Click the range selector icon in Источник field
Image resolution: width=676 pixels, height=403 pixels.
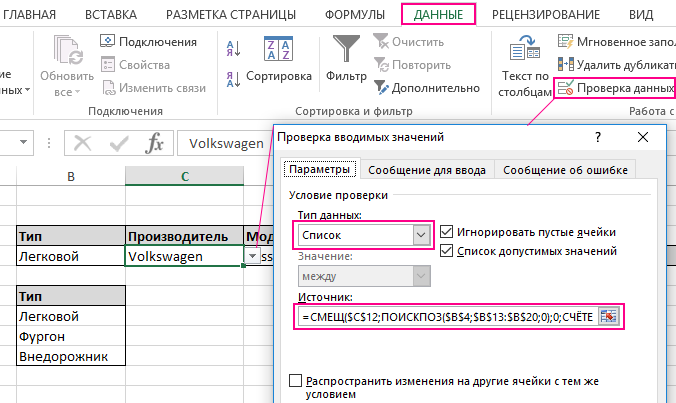(x=608, y=317)
